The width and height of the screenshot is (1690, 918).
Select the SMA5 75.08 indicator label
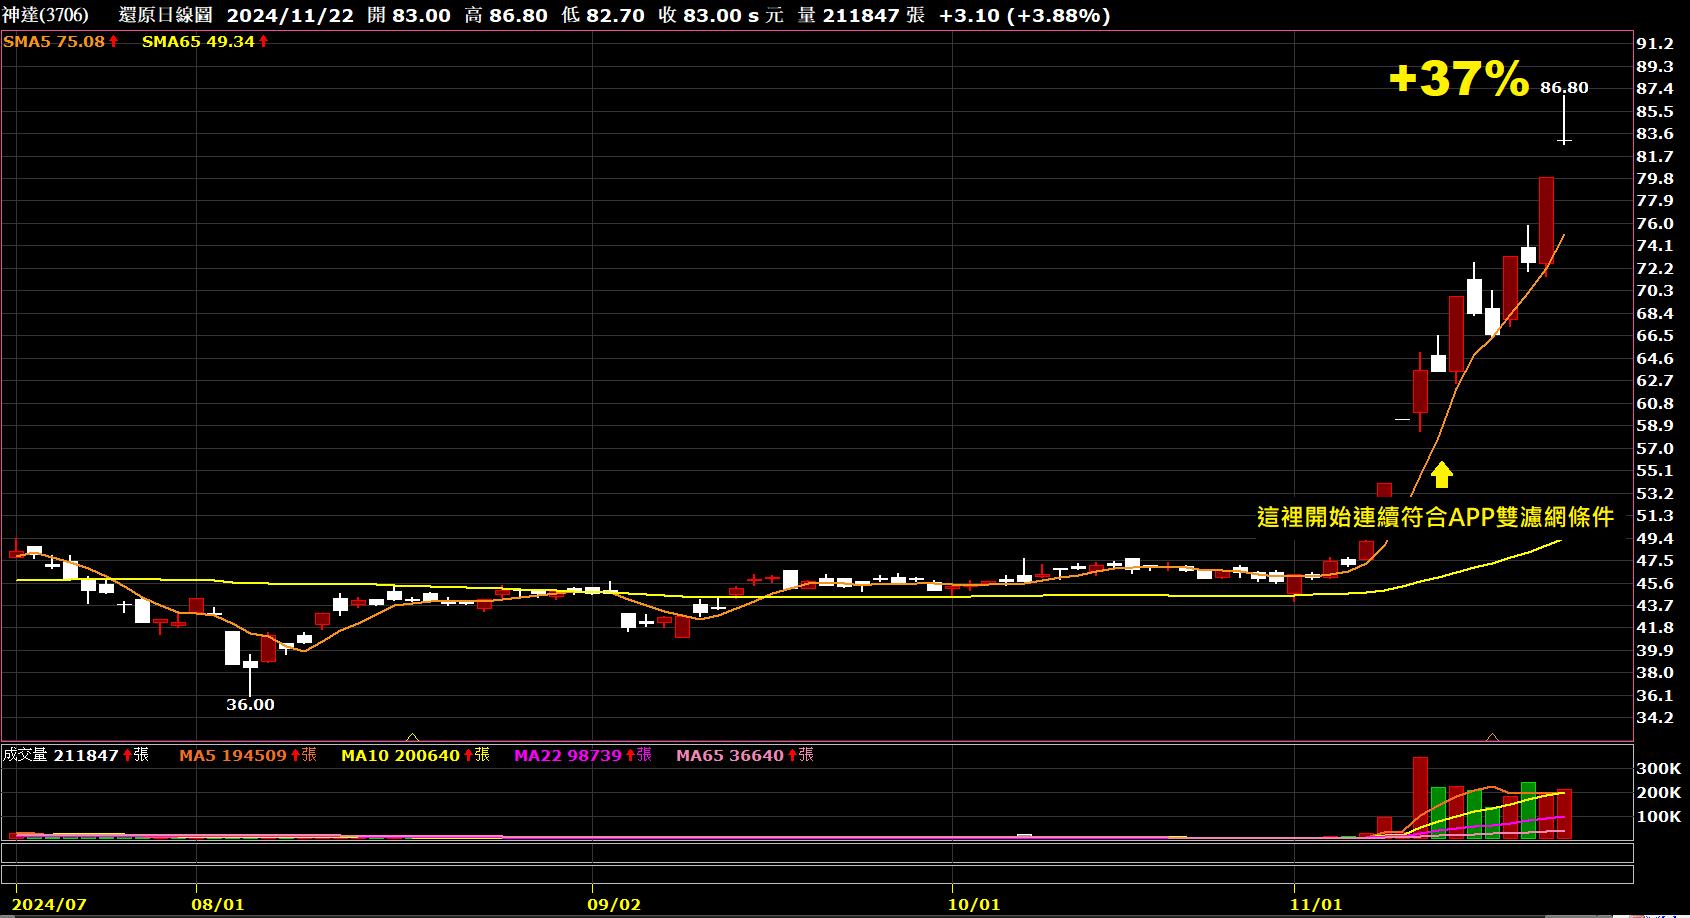pyautogui.click(x=54, y=42)
